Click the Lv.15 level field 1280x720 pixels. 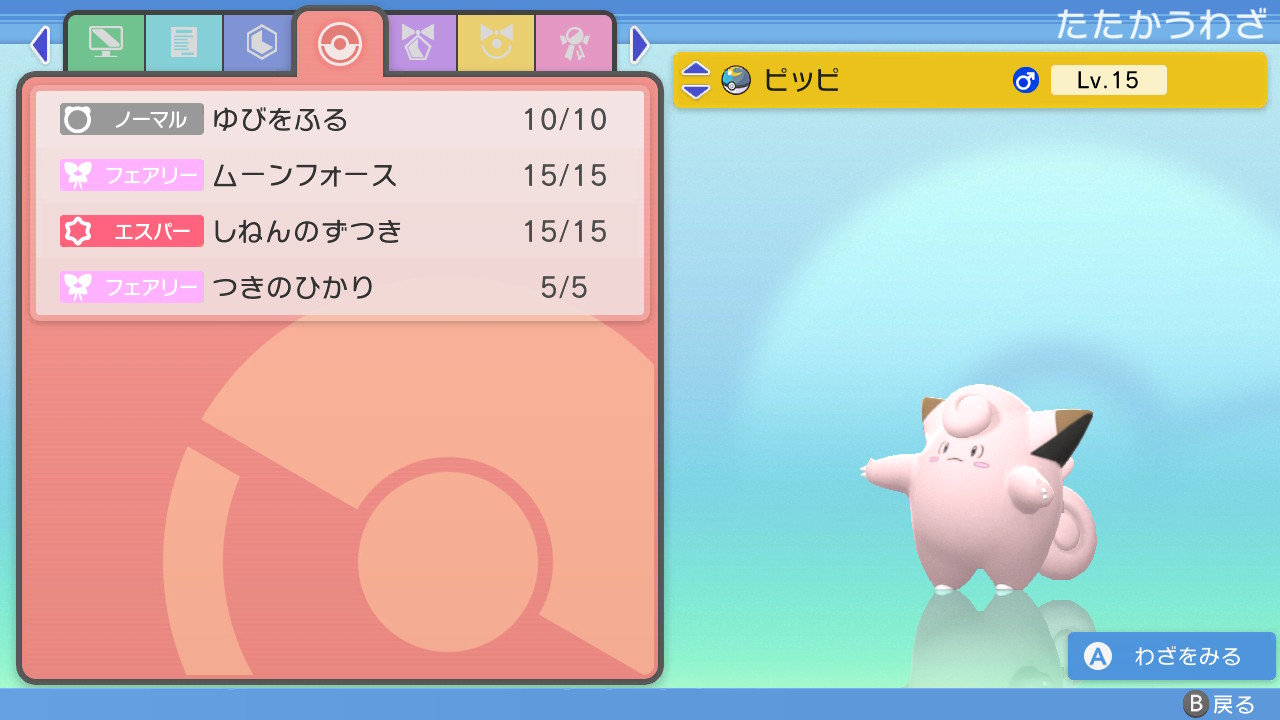pos(1108,80)
